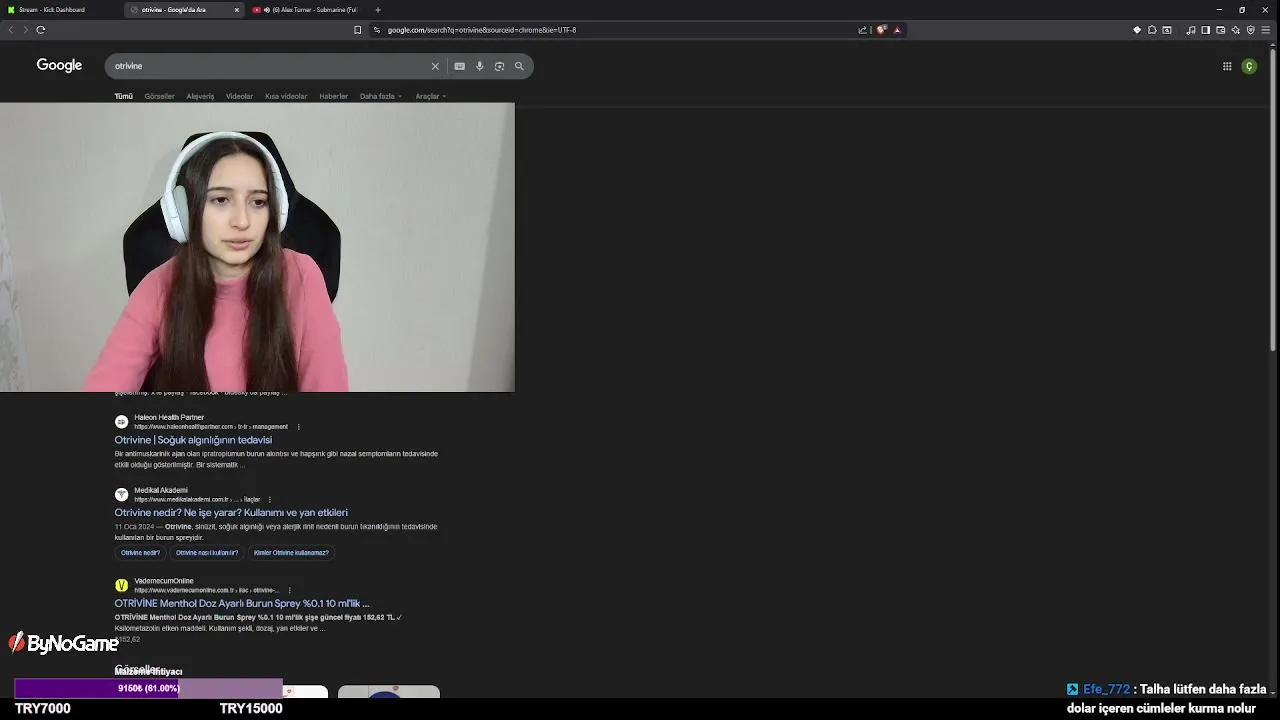This screenshot has height=720, width=1280.
Task: Click the share icon in address bar
Action: point(863,30)
